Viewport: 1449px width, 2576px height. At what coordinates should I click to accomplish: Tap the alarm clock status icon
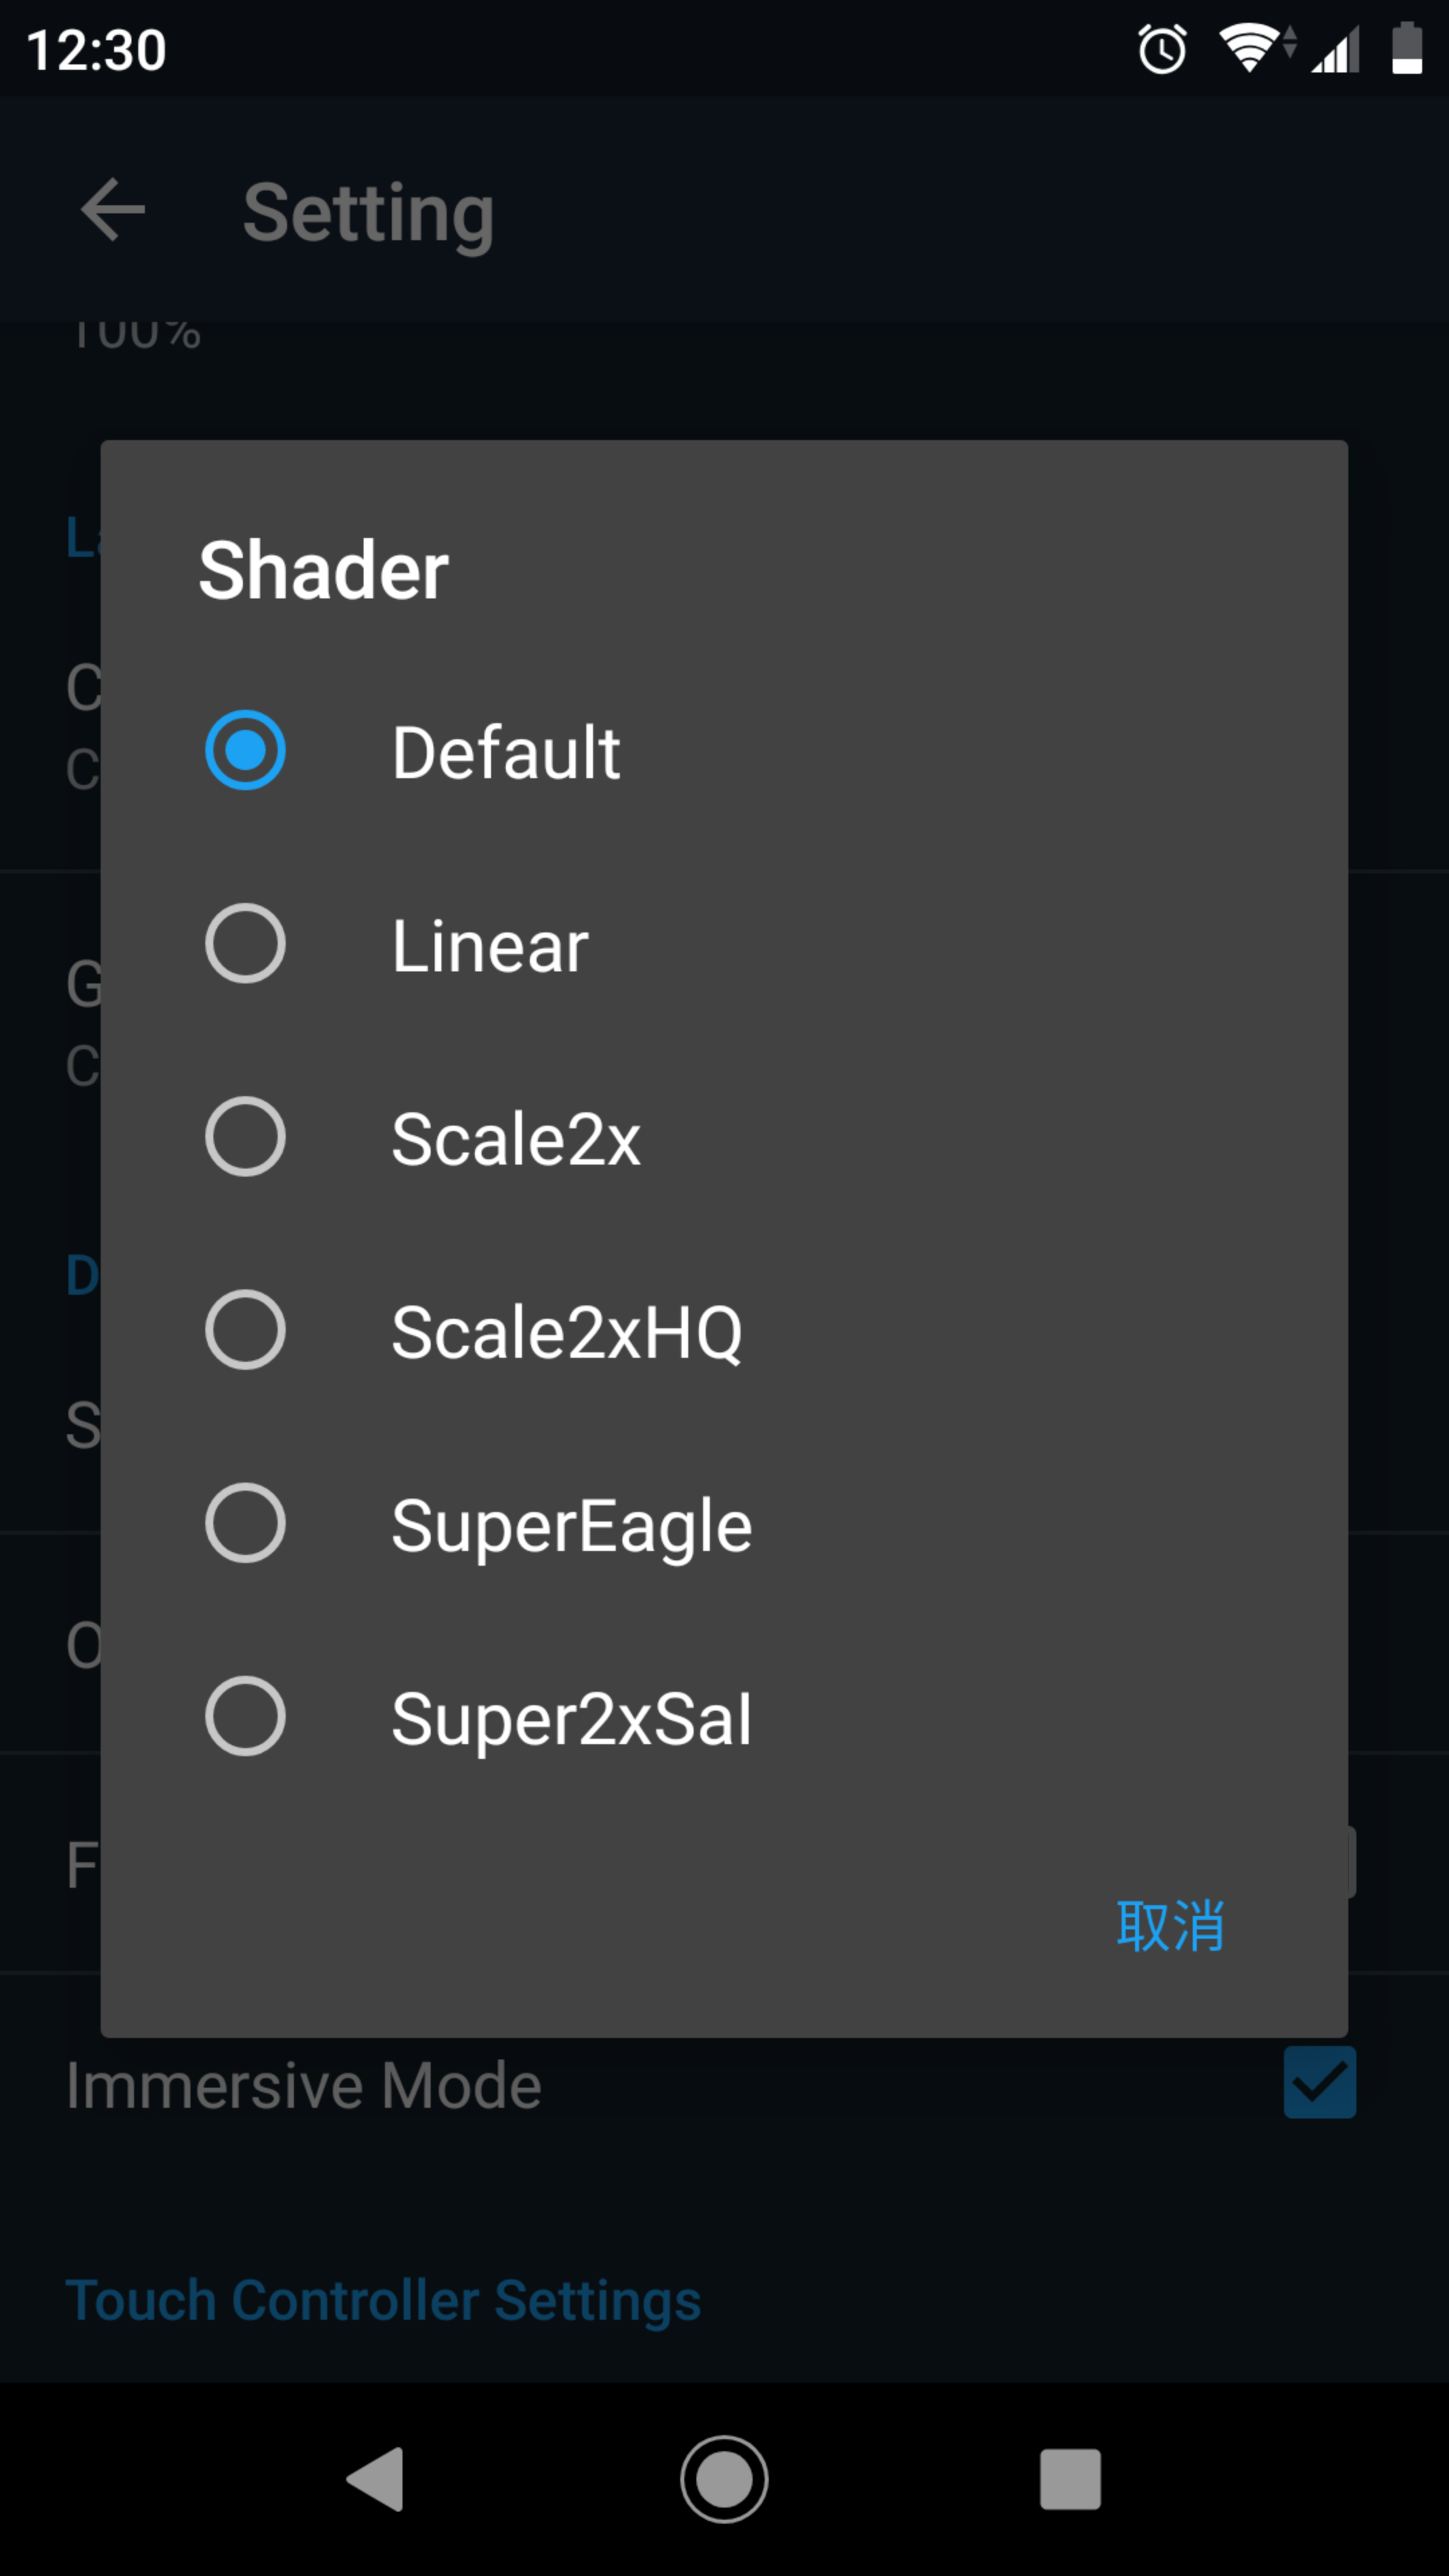(x=1162, y=50)
